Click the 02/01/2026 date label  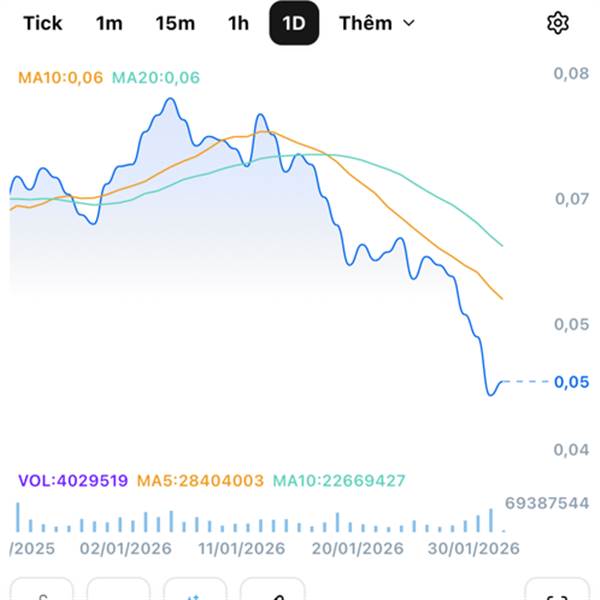126,549
